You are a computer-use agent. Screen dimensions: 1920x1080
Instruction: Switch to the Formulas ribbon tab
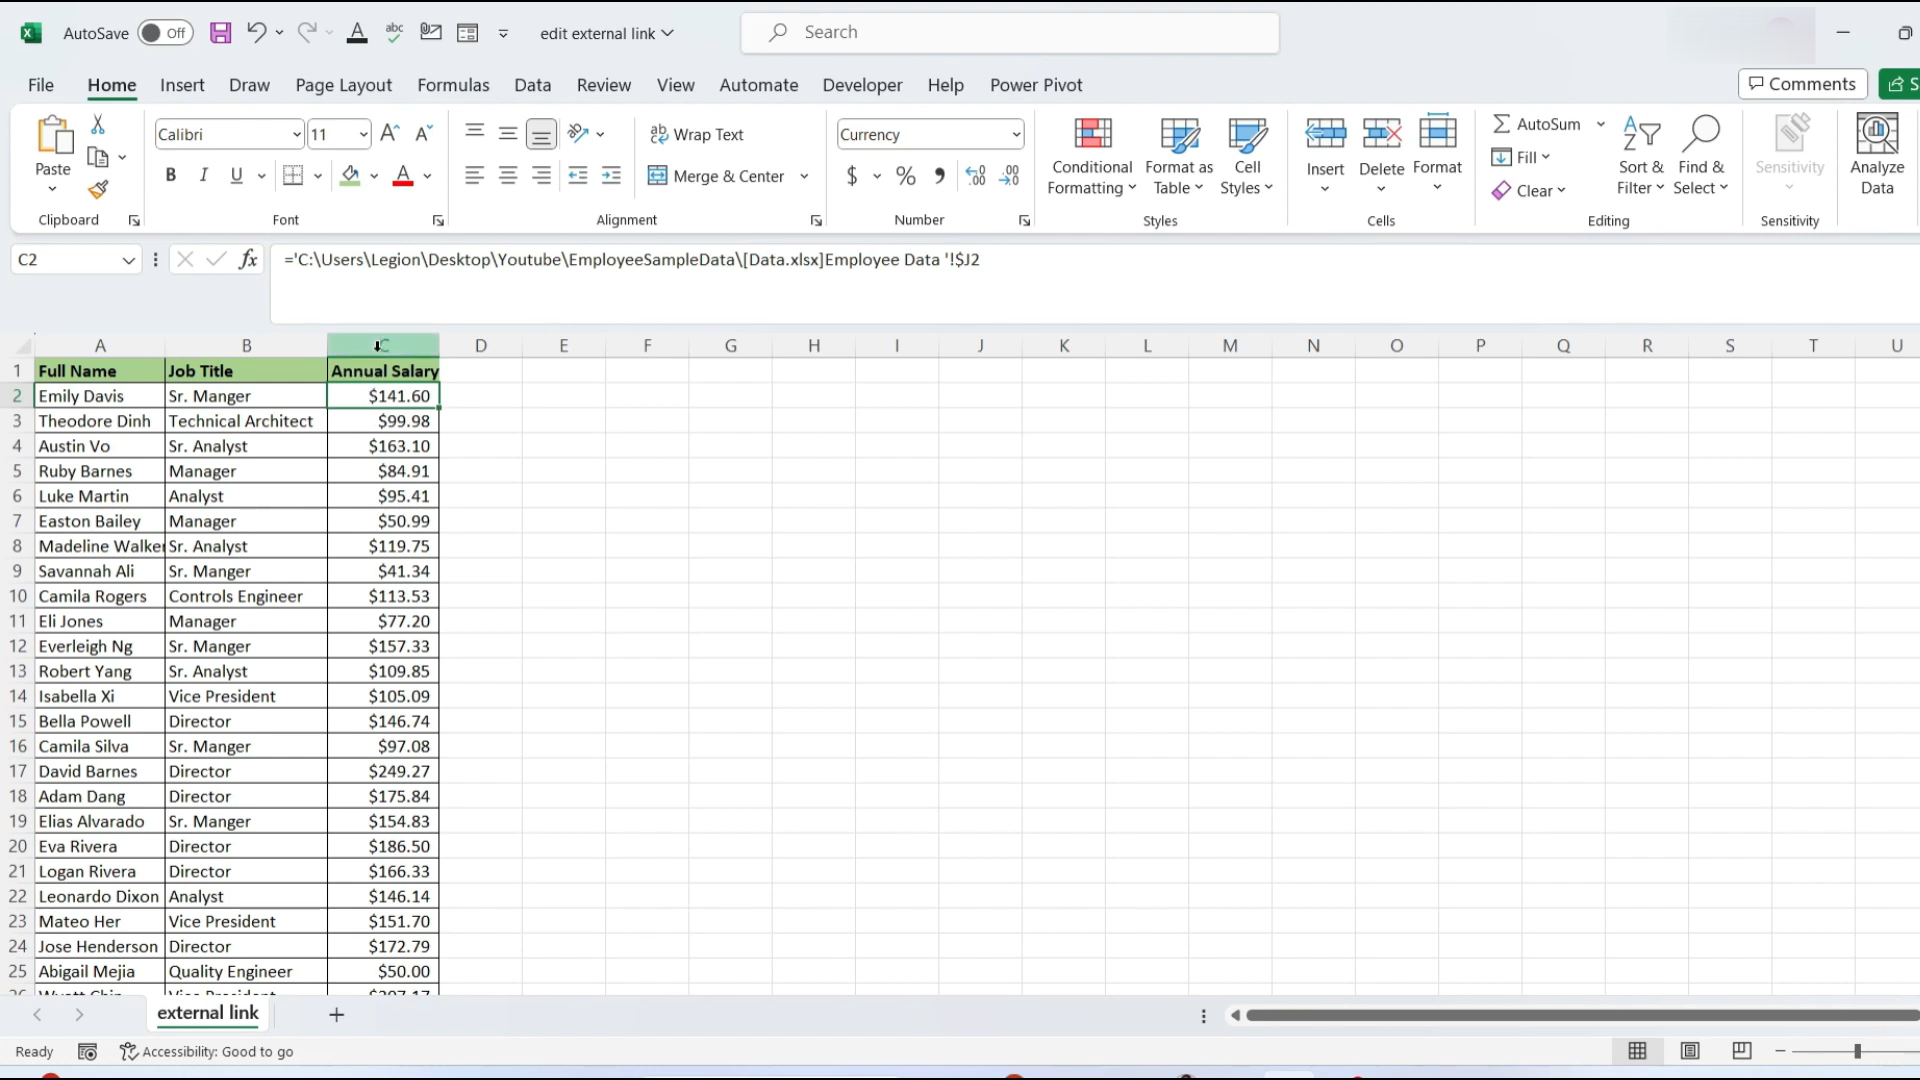tap(453, 85)
